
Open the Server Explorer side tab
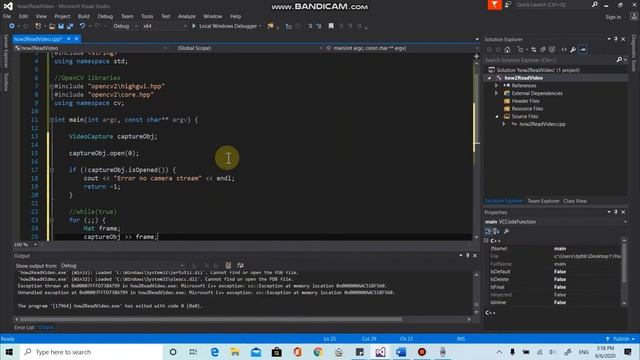click(x=6, y=51)
